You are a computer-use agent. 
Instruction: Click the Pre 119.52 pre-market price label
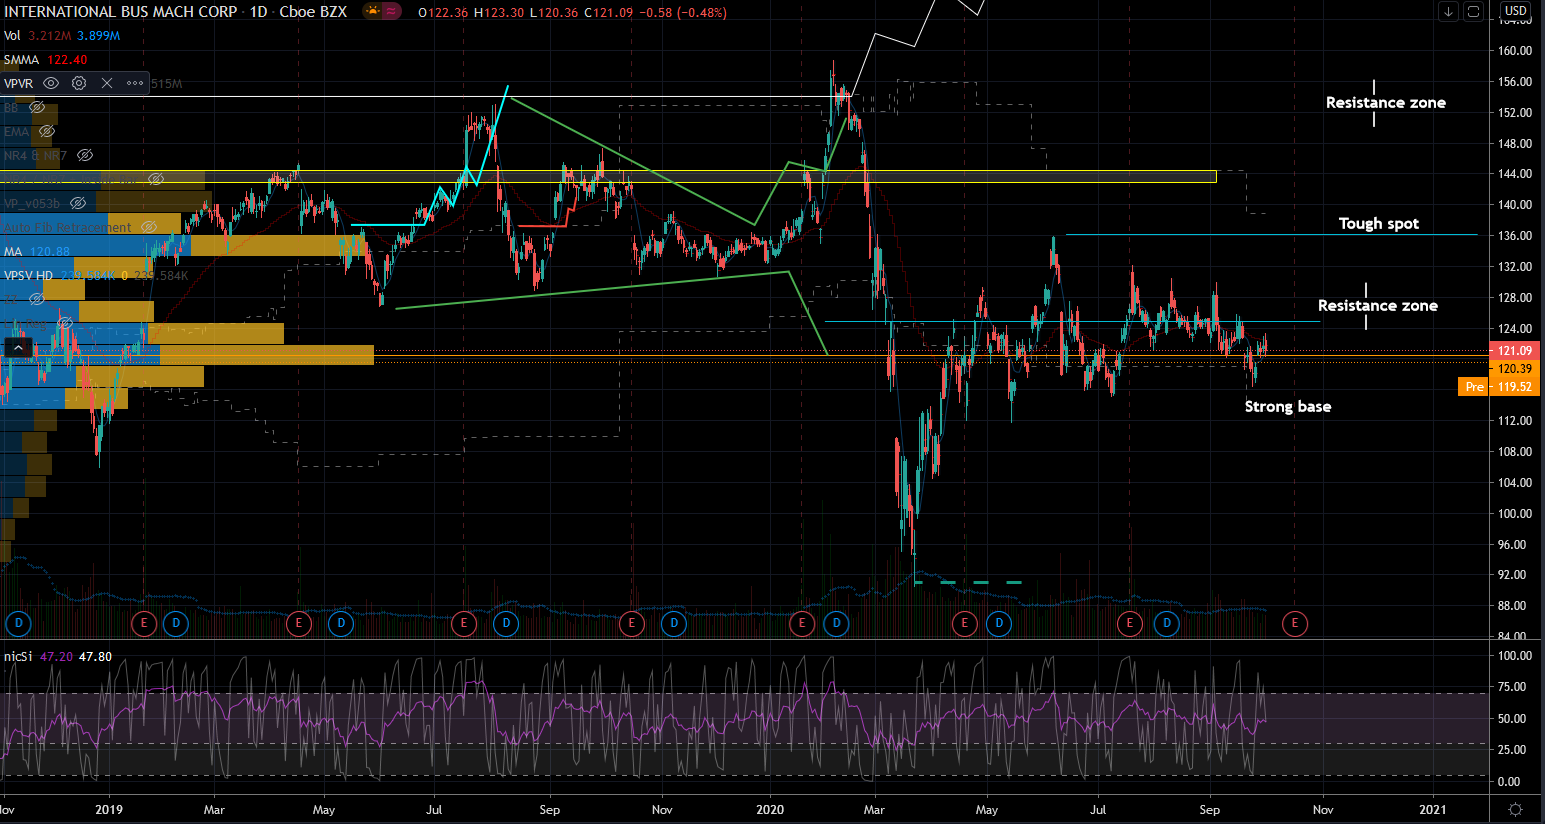click(1499, 387)
